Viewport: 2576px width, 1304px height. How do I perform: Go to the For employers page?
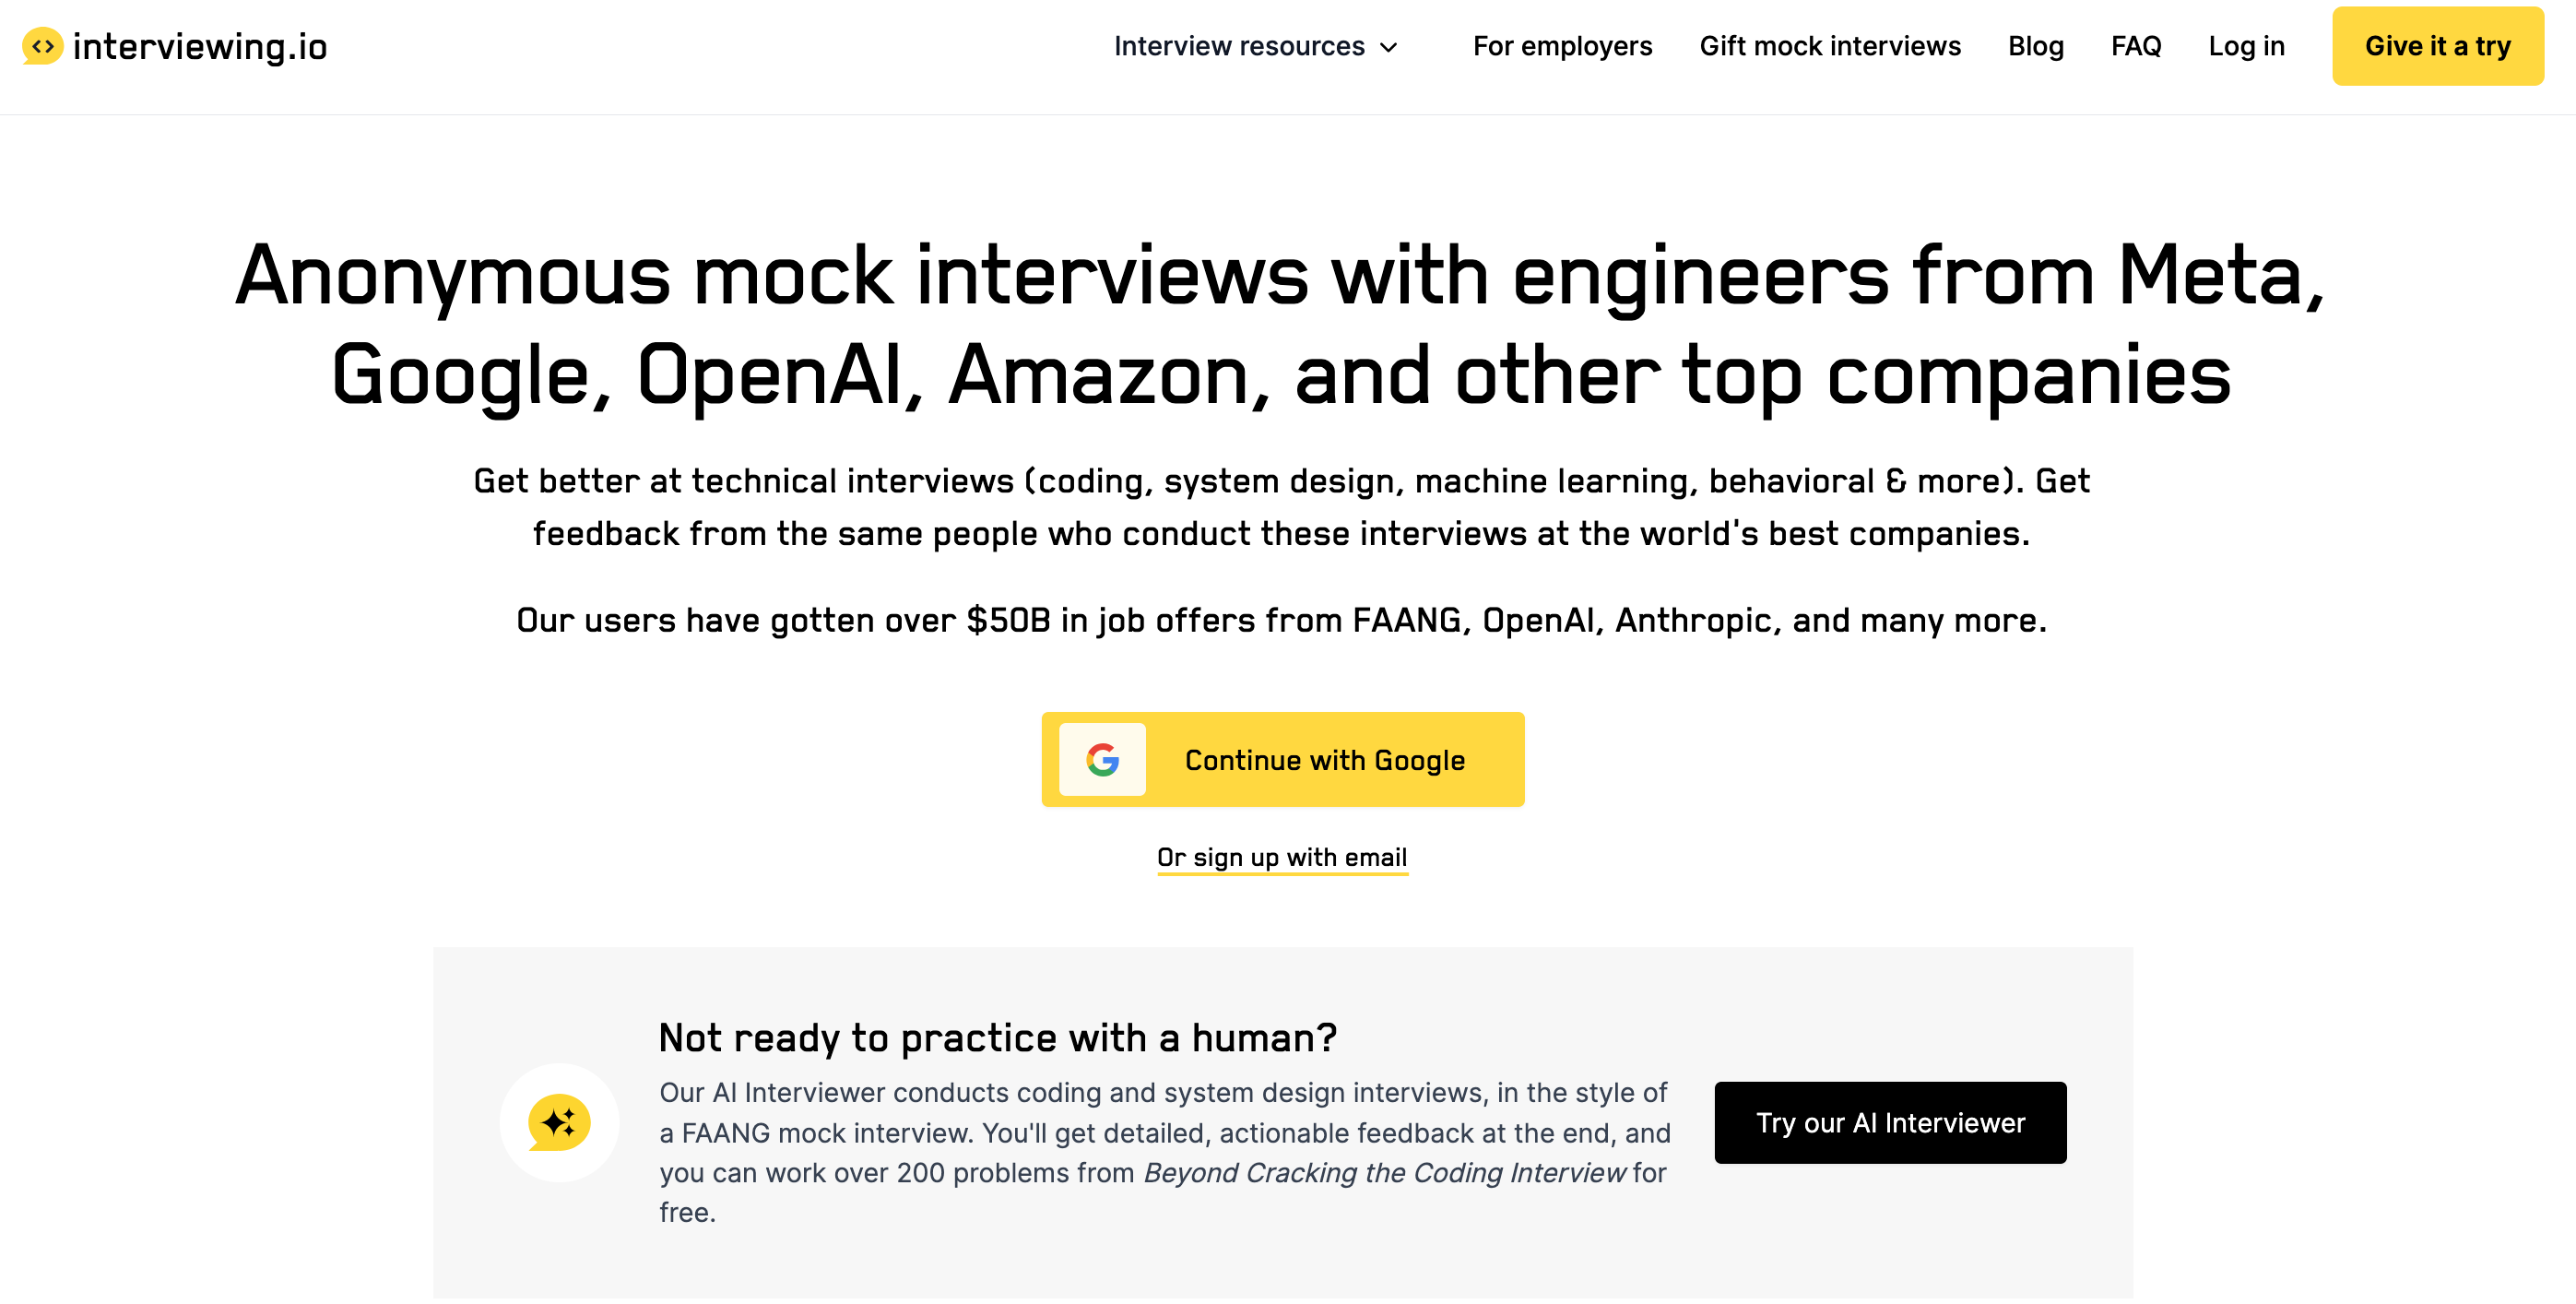click(x=1562, y=46)
